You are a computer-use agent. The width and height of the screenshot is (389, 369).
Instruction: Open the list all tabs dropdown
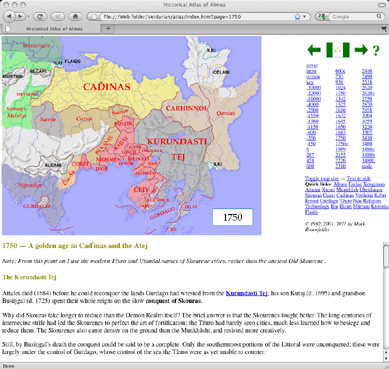[x=384, y=28]
